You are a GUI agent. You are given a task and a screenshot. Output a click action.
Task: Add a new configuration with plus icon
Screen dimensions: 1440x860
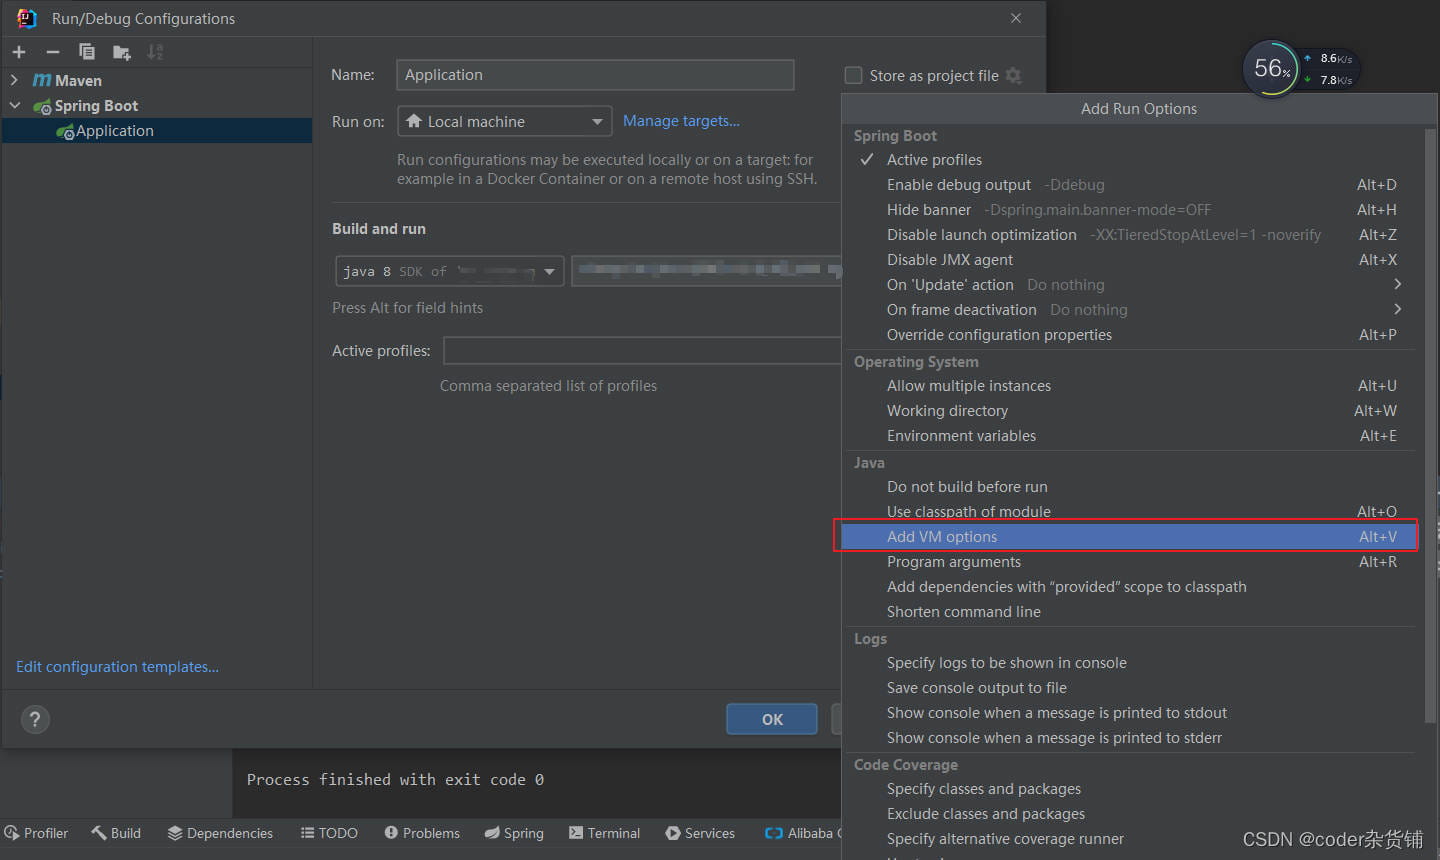(x=19, y=52)
